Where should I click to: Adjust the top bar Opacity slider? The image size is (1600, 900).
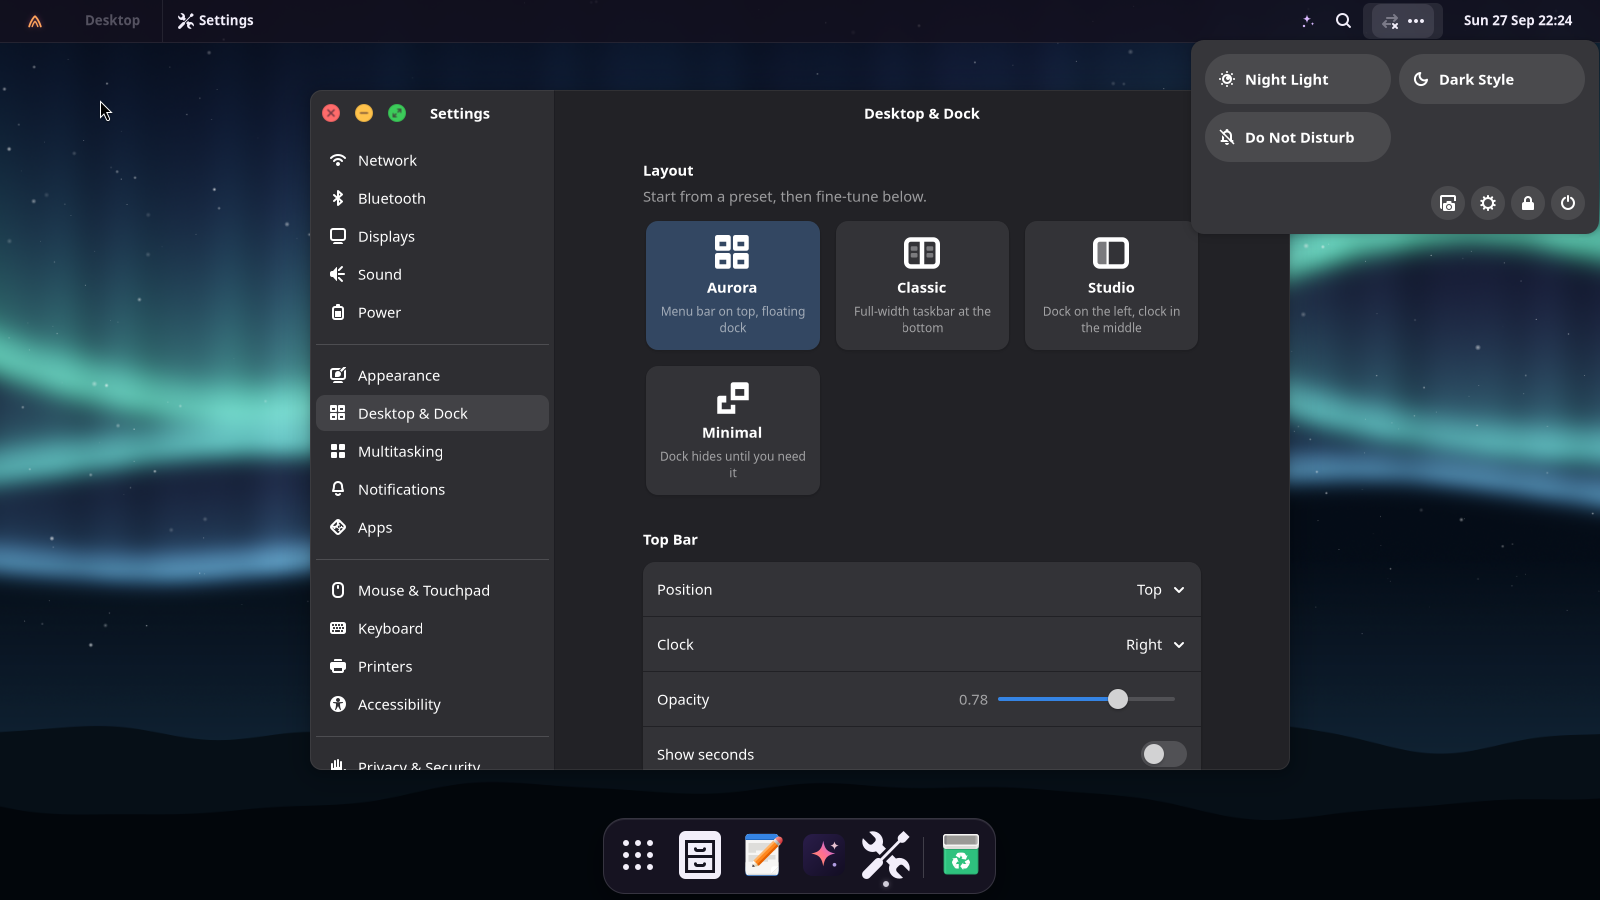tap(1086, 699)
